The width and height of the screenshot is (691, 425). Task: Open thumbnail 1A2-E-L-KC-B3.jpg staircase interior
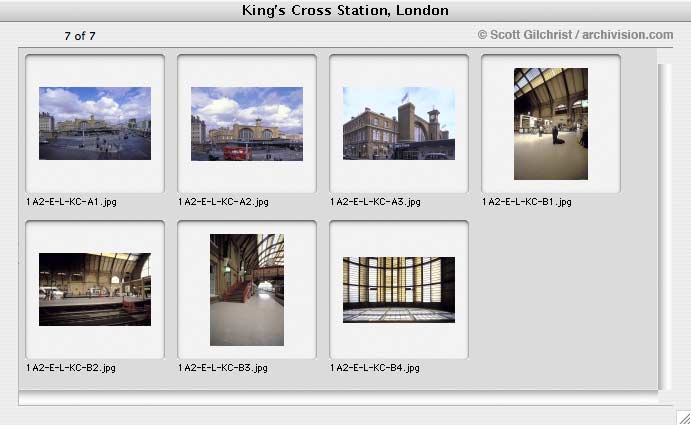247,290
